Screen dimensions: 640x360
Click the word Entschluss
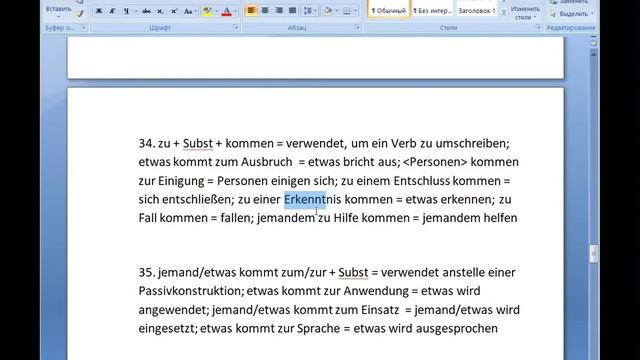coord(421,181)
